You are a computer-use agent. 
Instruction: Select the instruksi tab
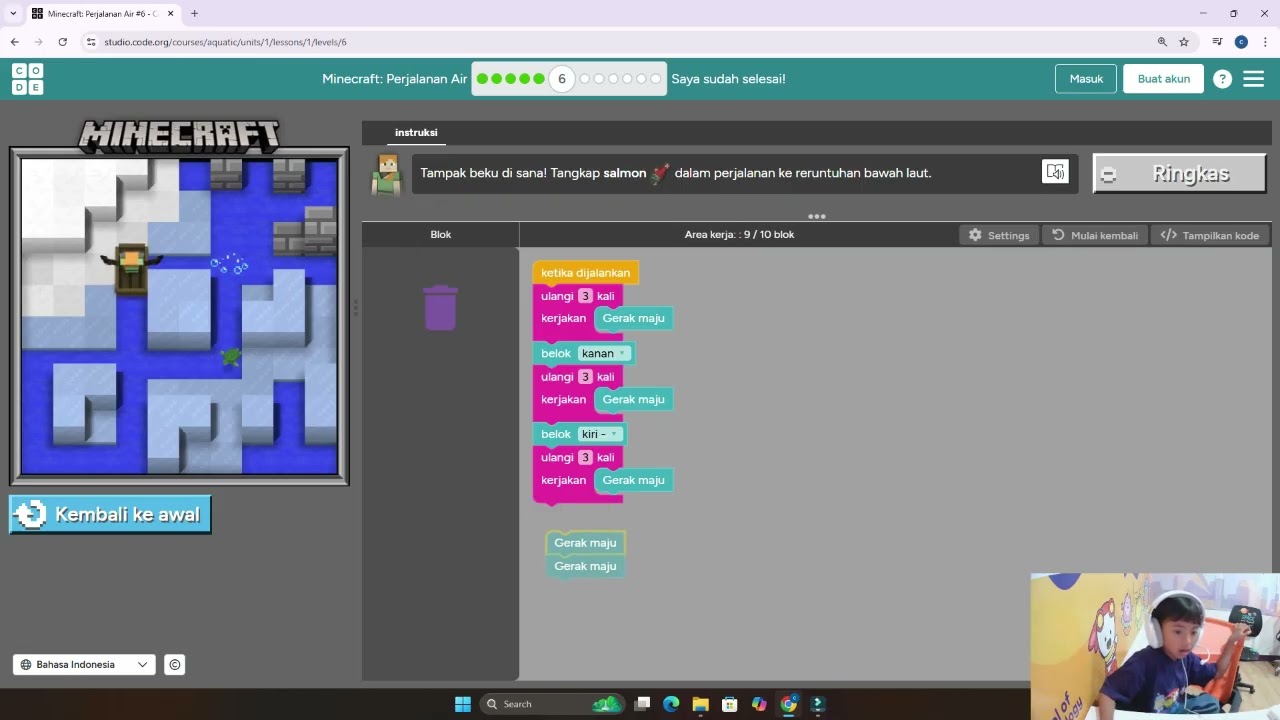[416, 132]
